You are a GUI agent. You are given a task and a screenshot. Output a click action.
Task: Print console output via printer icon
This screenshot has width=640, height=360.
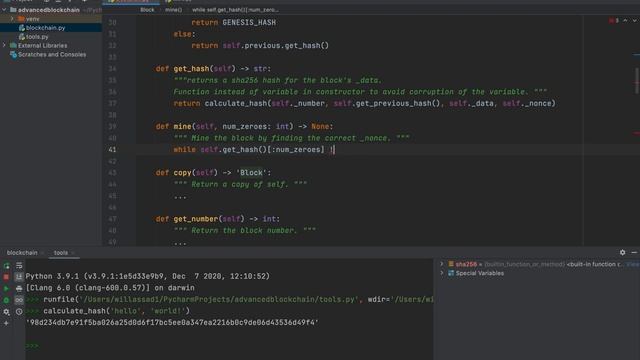(x=19, y=289)
